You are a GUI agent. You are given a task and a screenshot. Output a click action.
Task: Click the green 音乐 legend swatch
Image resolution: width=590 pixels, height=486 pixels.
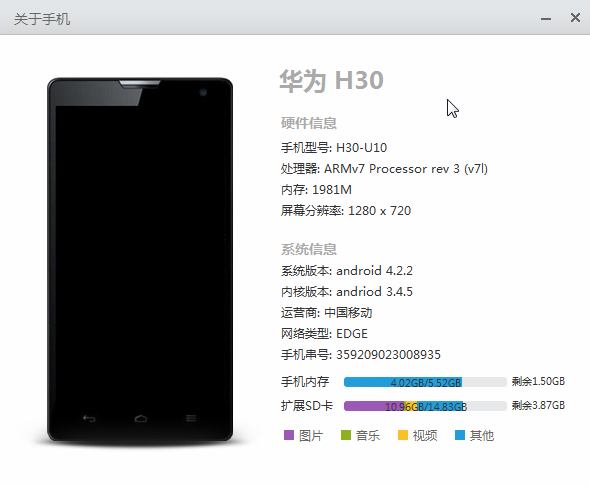pyautogui.click(x=346, y=435)
